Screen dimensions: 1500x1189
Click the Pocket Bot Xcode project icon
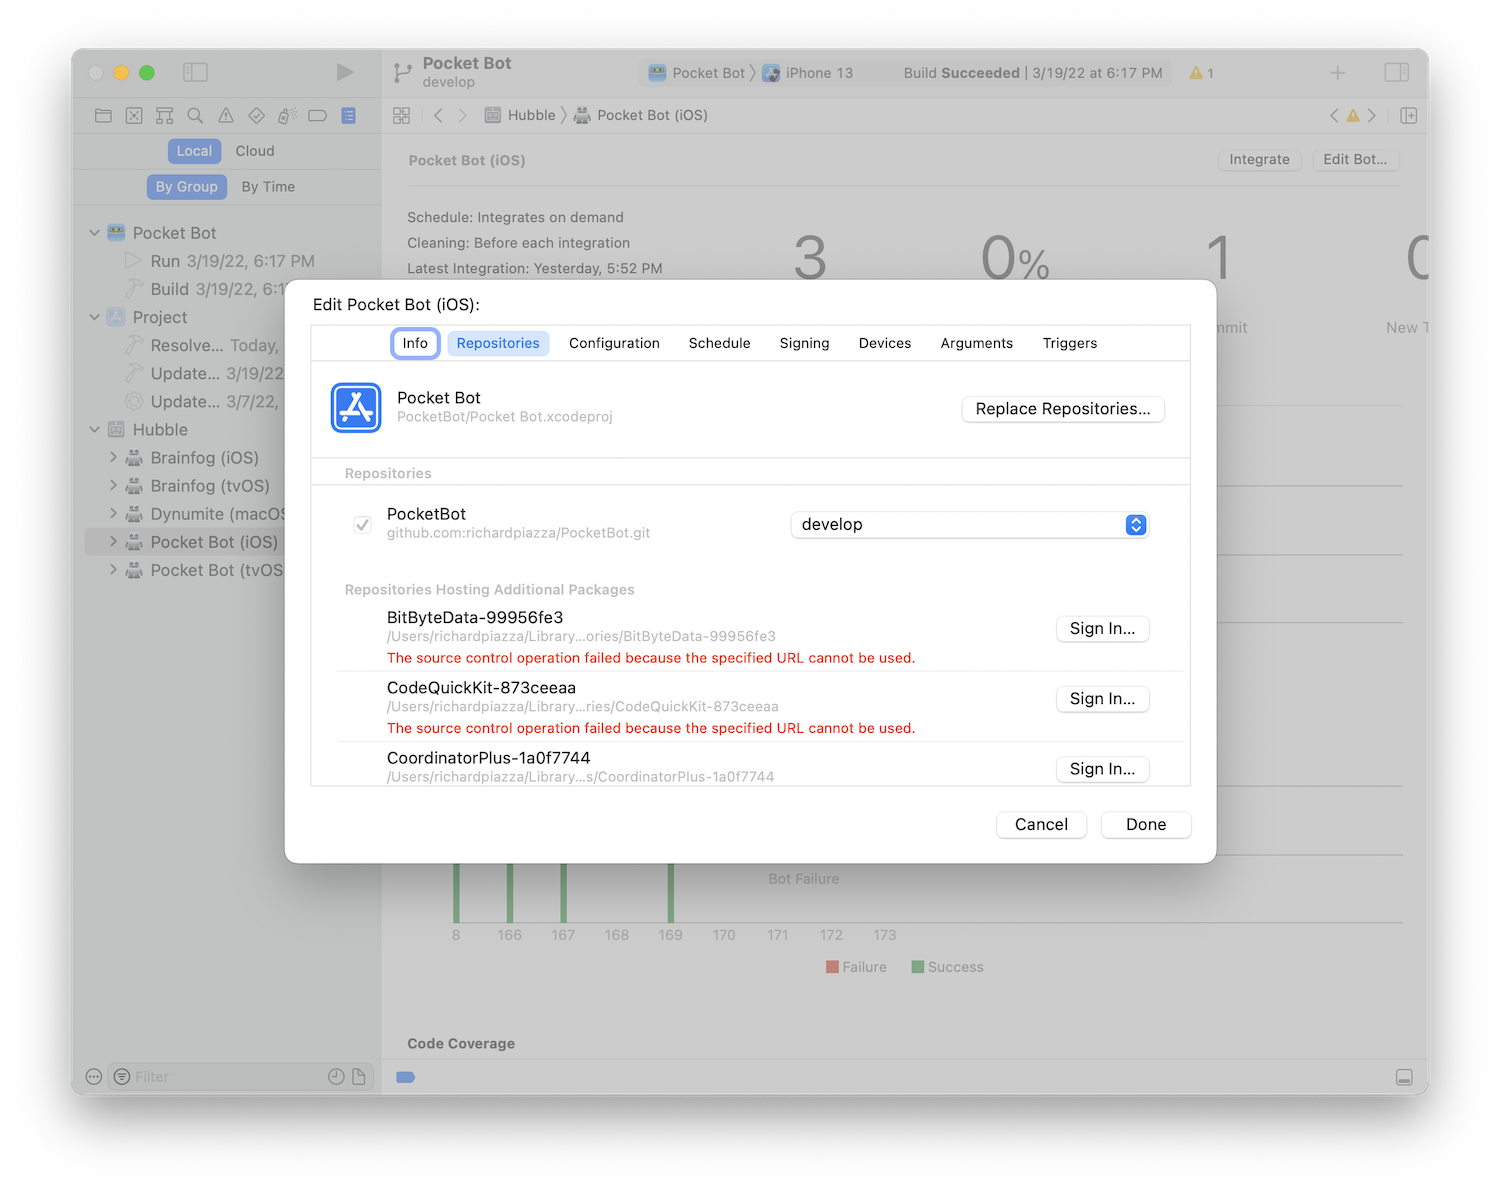tap(356, 408)
